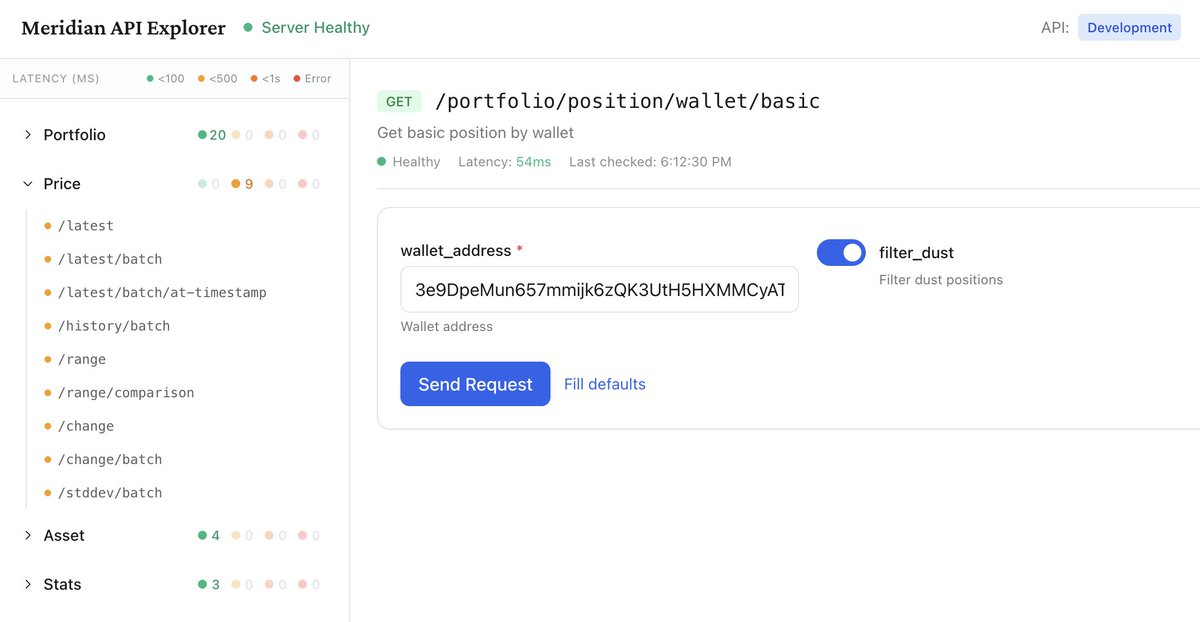Click the Fill defaults link

605,384
